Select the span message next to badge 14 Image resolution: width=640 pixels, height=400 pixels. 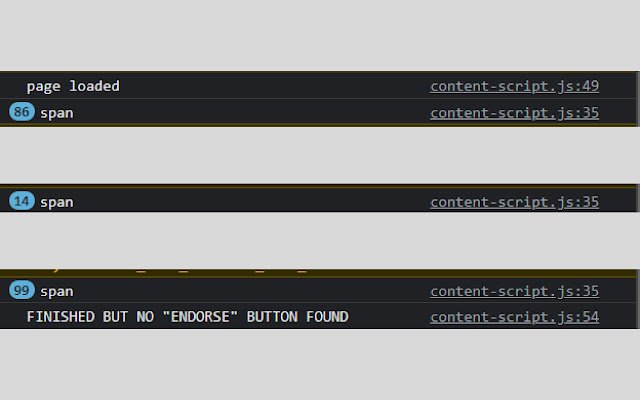(57, 202)
